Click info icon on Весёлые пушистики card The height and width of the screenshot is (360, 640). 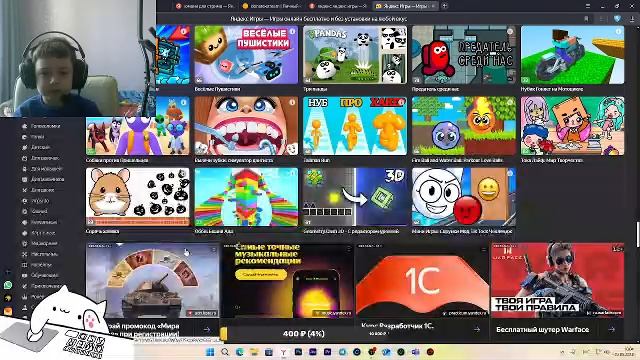[x=292, y=31]
